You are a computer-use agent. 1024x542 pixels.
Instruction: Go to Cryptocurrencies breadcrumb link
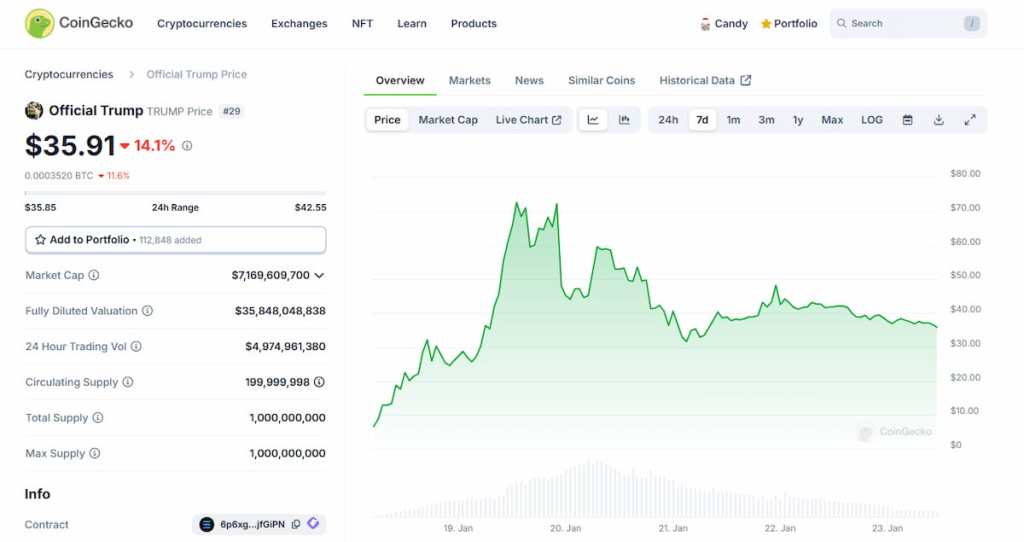(x=69, y=74)
